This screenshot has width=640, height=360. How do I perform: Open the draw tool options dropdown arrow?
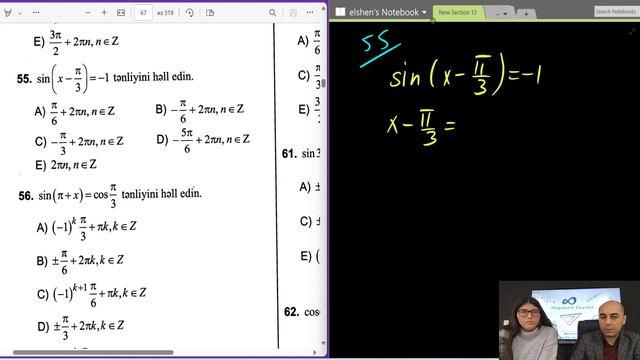20,13
